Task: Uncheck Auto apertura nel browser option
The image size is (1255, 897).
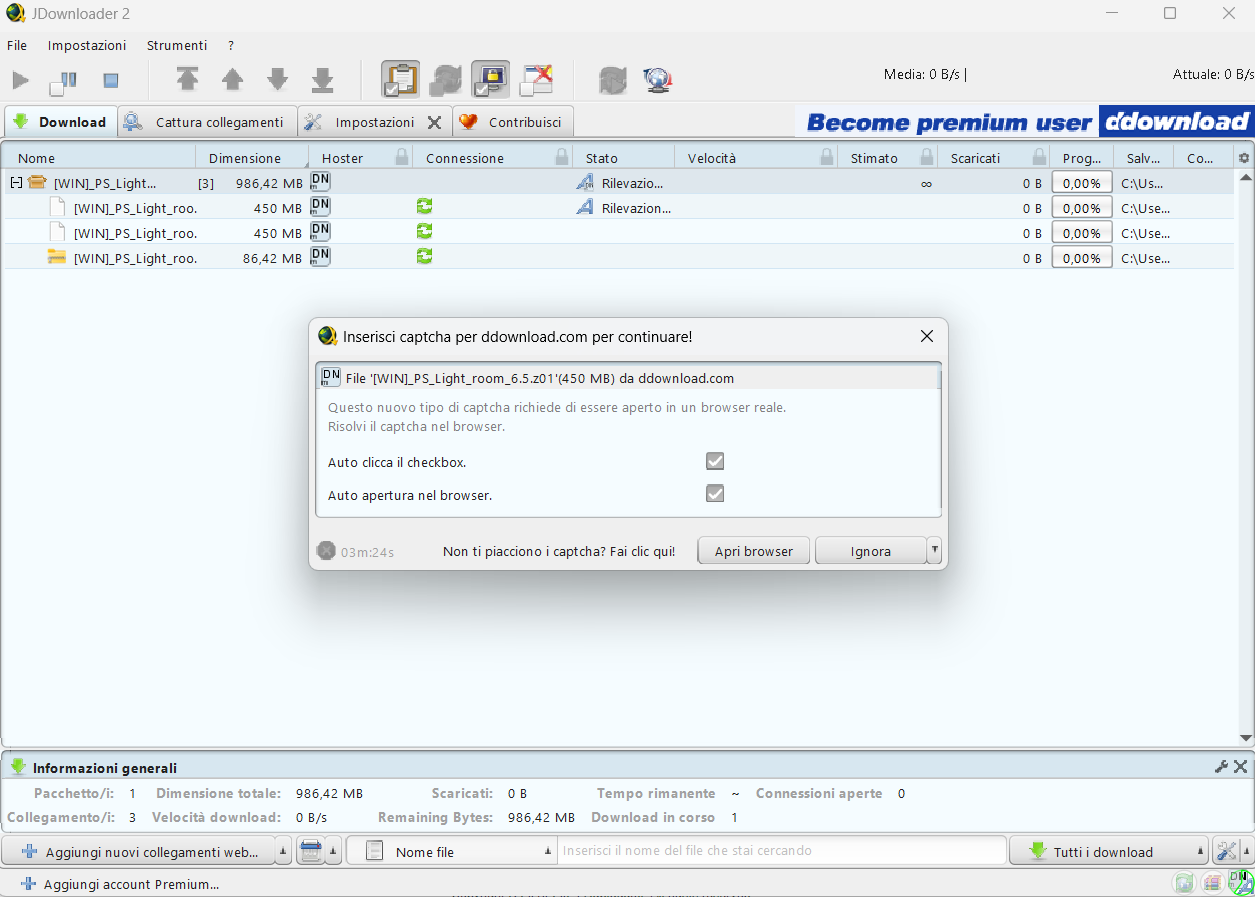Action: [714, 493]
